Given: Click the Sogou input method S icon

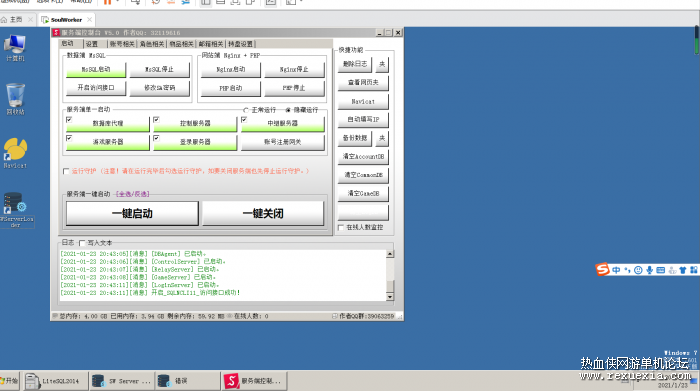Looking at the screenshot, I should 602,270.
